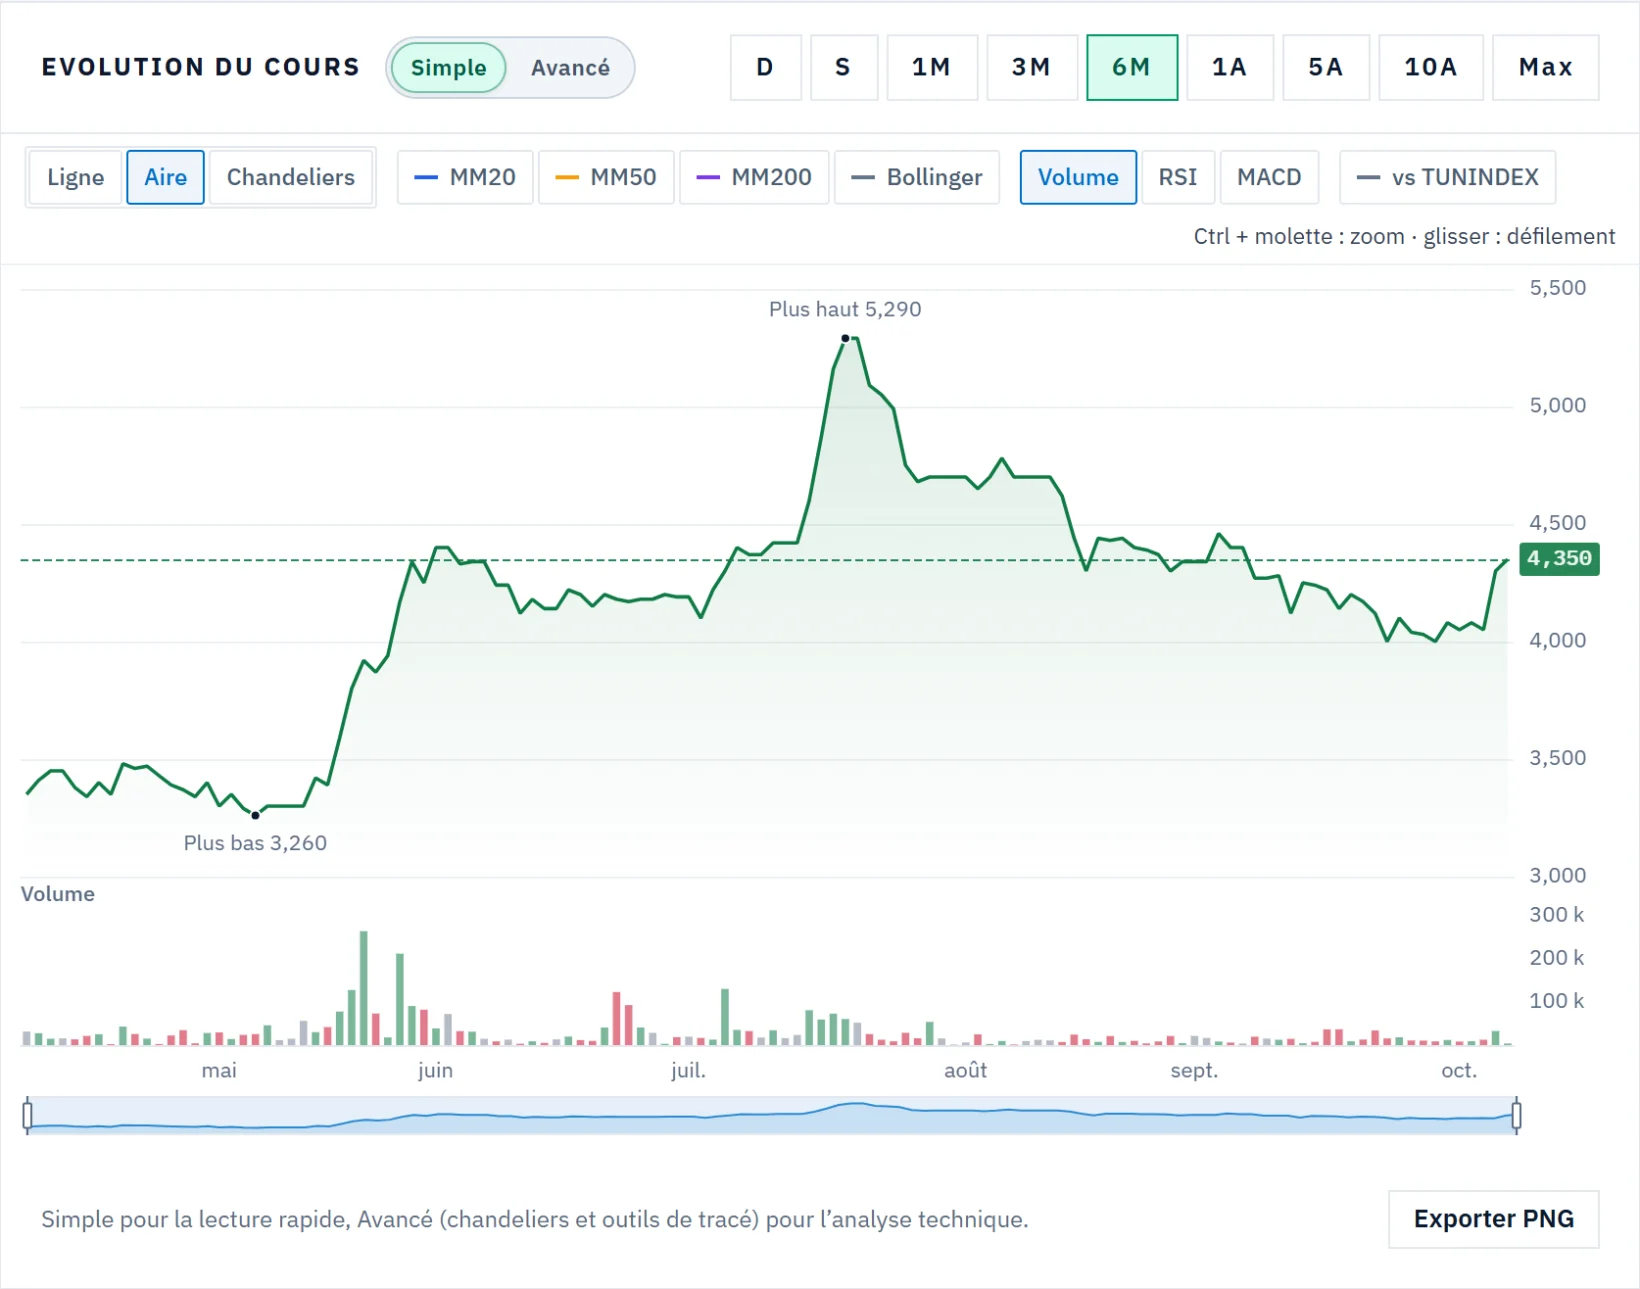1640x1289 pixels.
Task: Switch to Simple mode
Action: (448, 68)
